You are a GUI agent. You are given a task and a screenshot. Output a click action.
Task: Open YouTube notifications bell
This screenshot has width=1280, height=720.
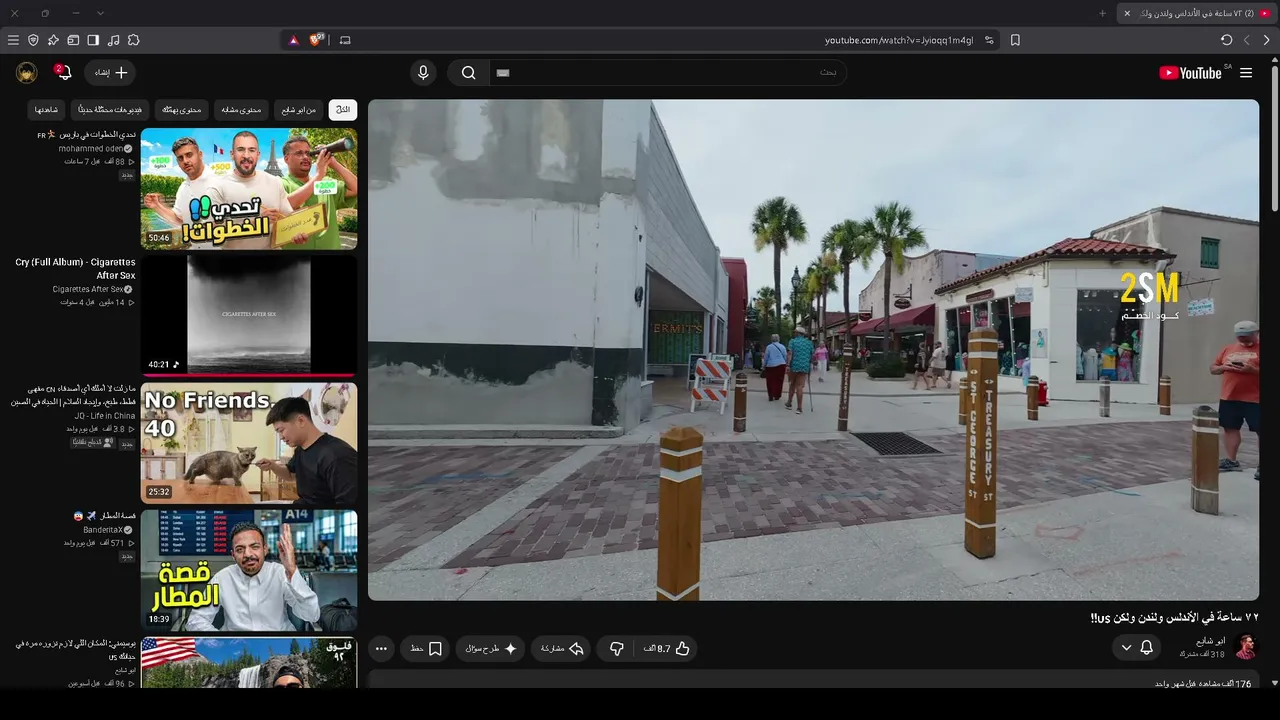pyautogui.click(x=63, y=72)
